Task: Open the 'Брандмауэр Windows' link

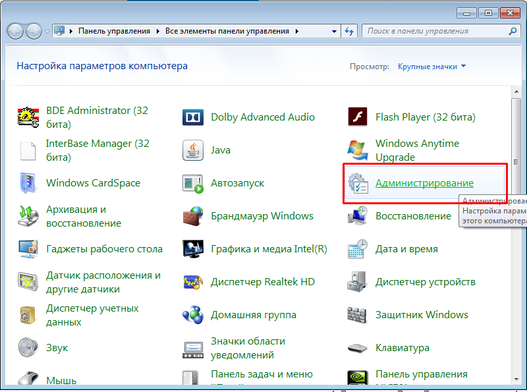Action: [x=262, y=216]
